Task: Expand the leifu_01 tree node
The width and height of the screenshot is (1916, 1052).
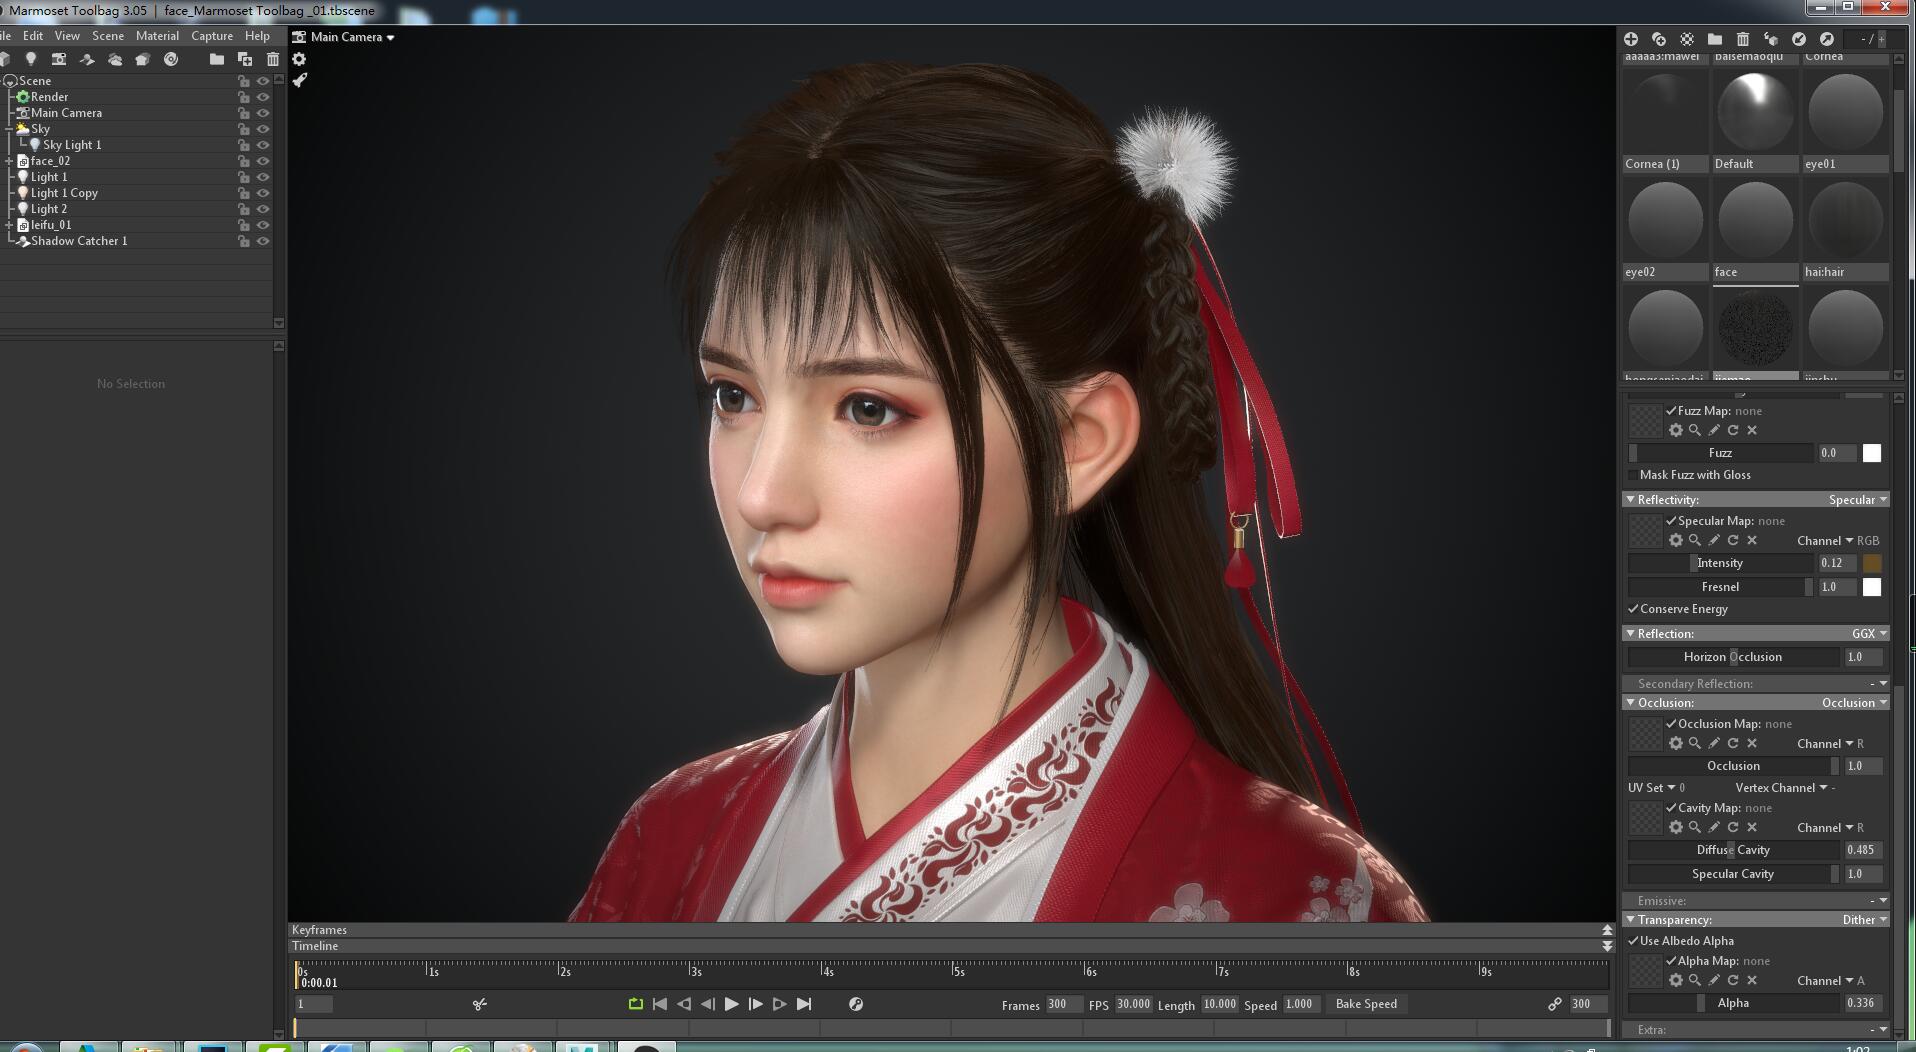Action: point(9,225)
